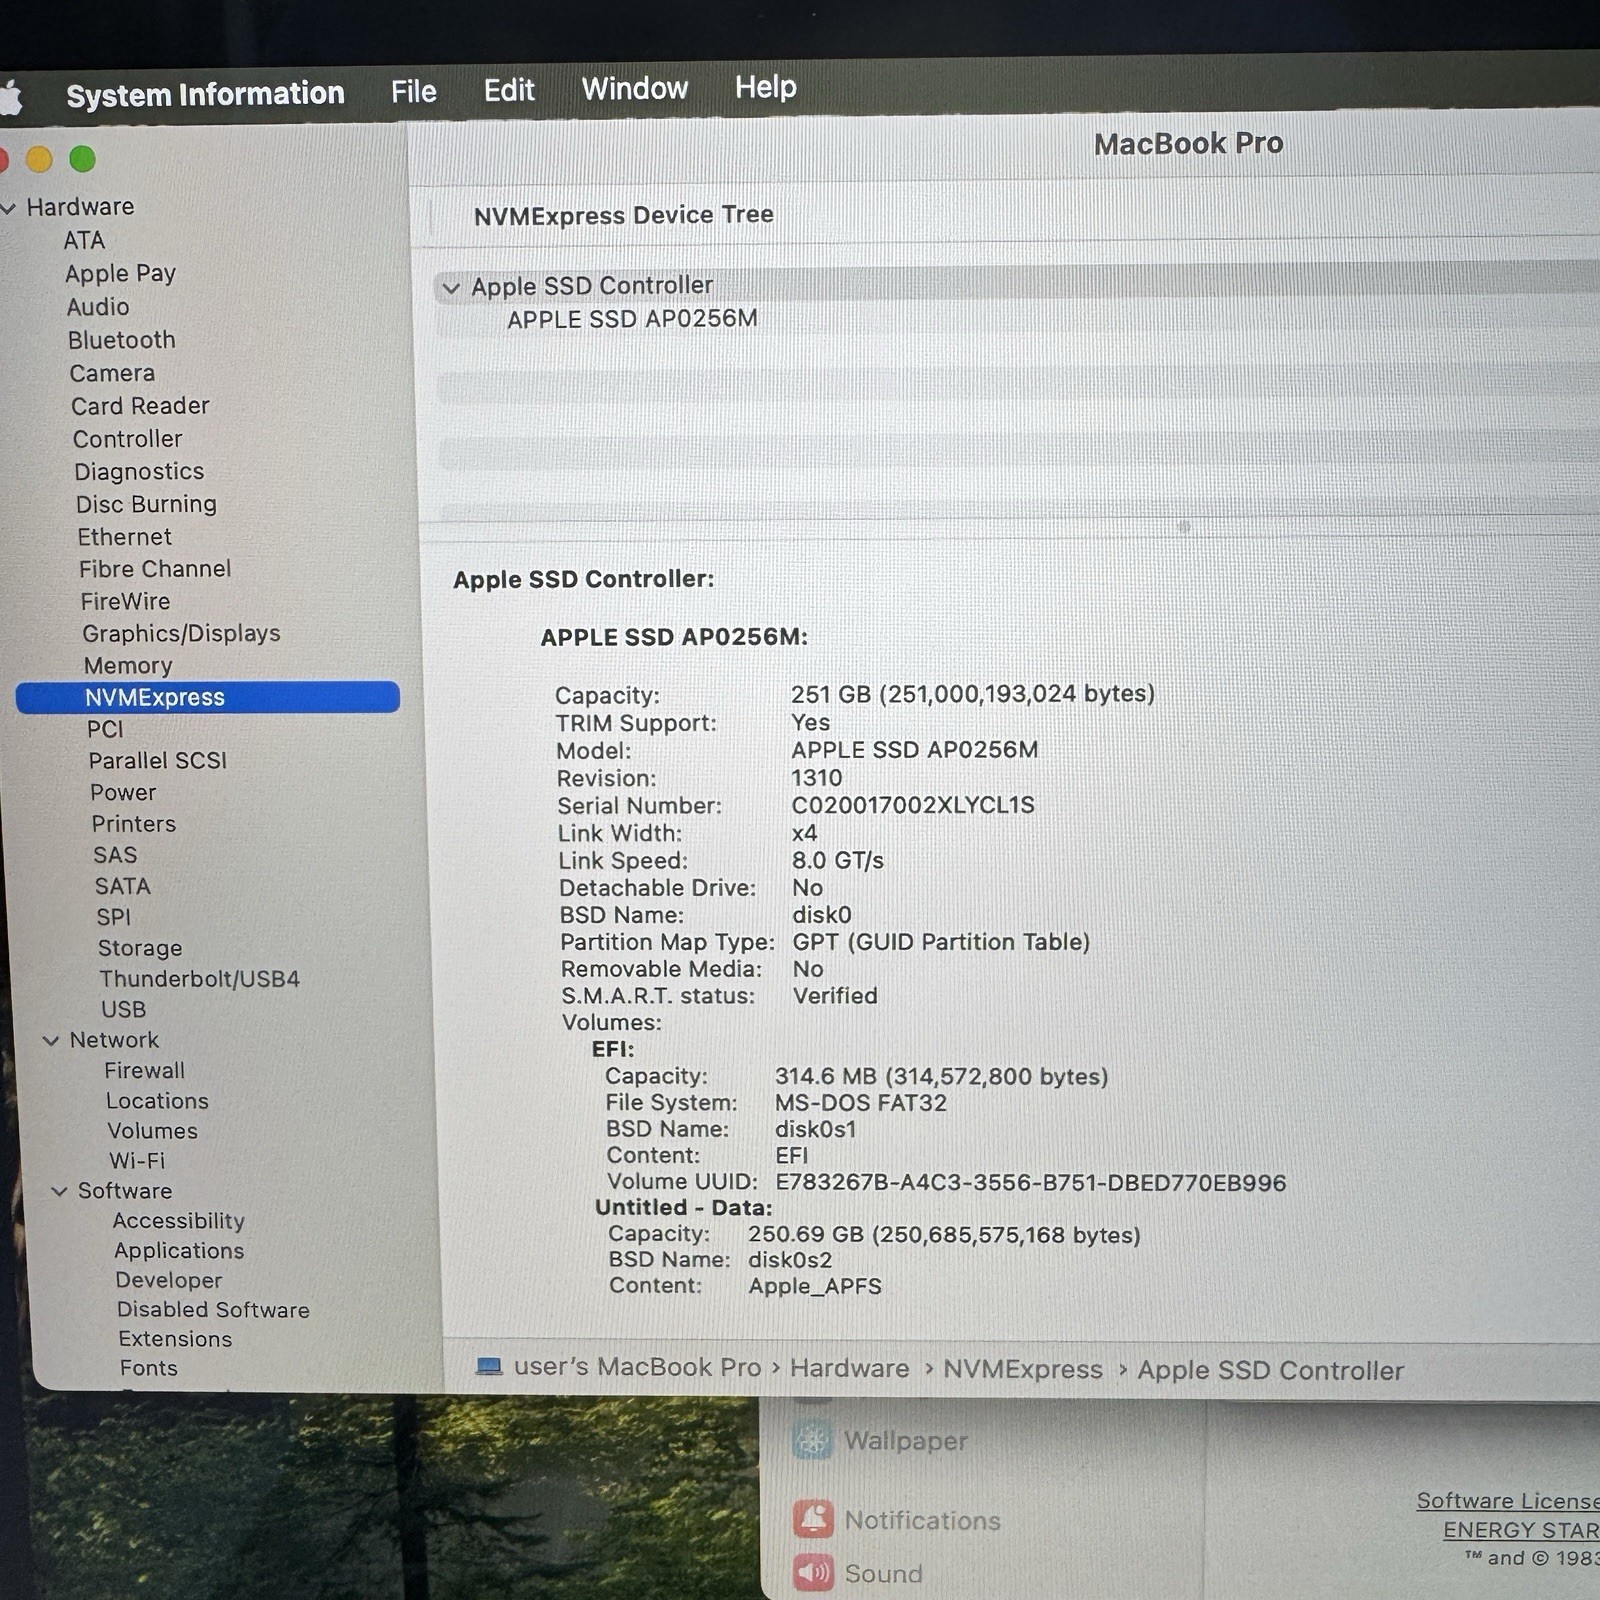1600x1600 pixels.
Task: Collapse the Hardware section in sidebar
Action: [8, 208]
